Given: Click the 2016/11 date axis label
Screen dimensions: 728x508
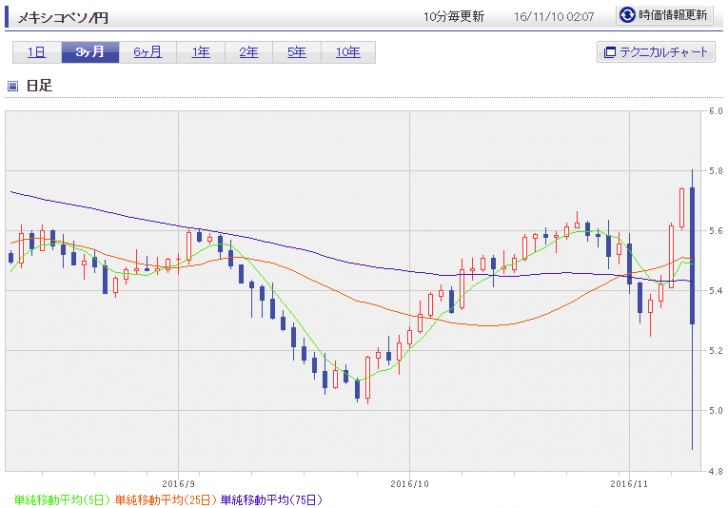Looking at the screenshot, I should (629, 481).
